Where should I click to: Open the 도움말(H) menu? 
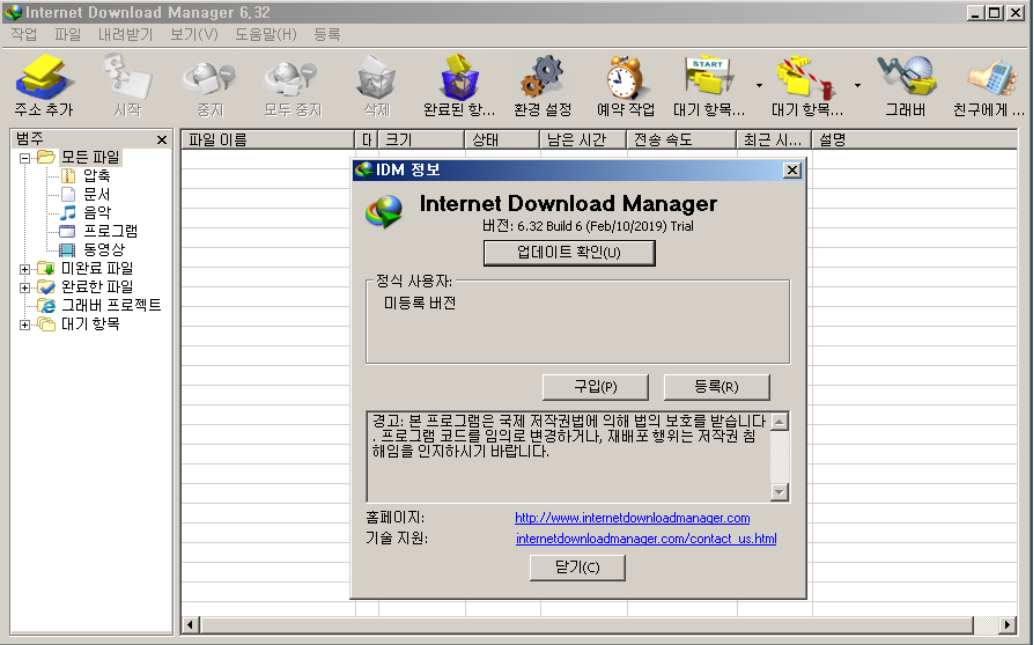pyautogui.click(x=266, y=34)
